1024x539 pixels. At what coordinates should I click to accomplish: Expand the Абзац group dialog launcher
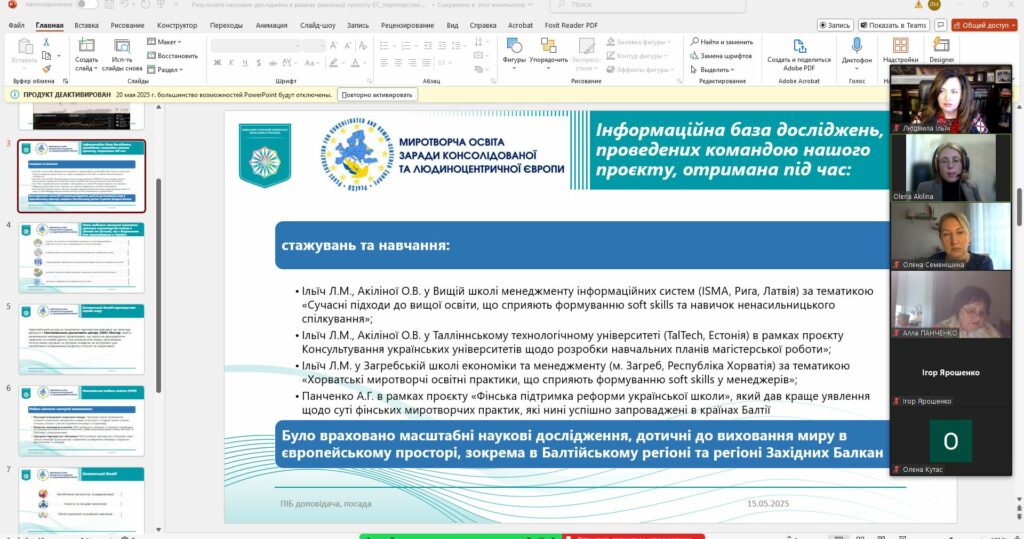(x=494, y=81)
